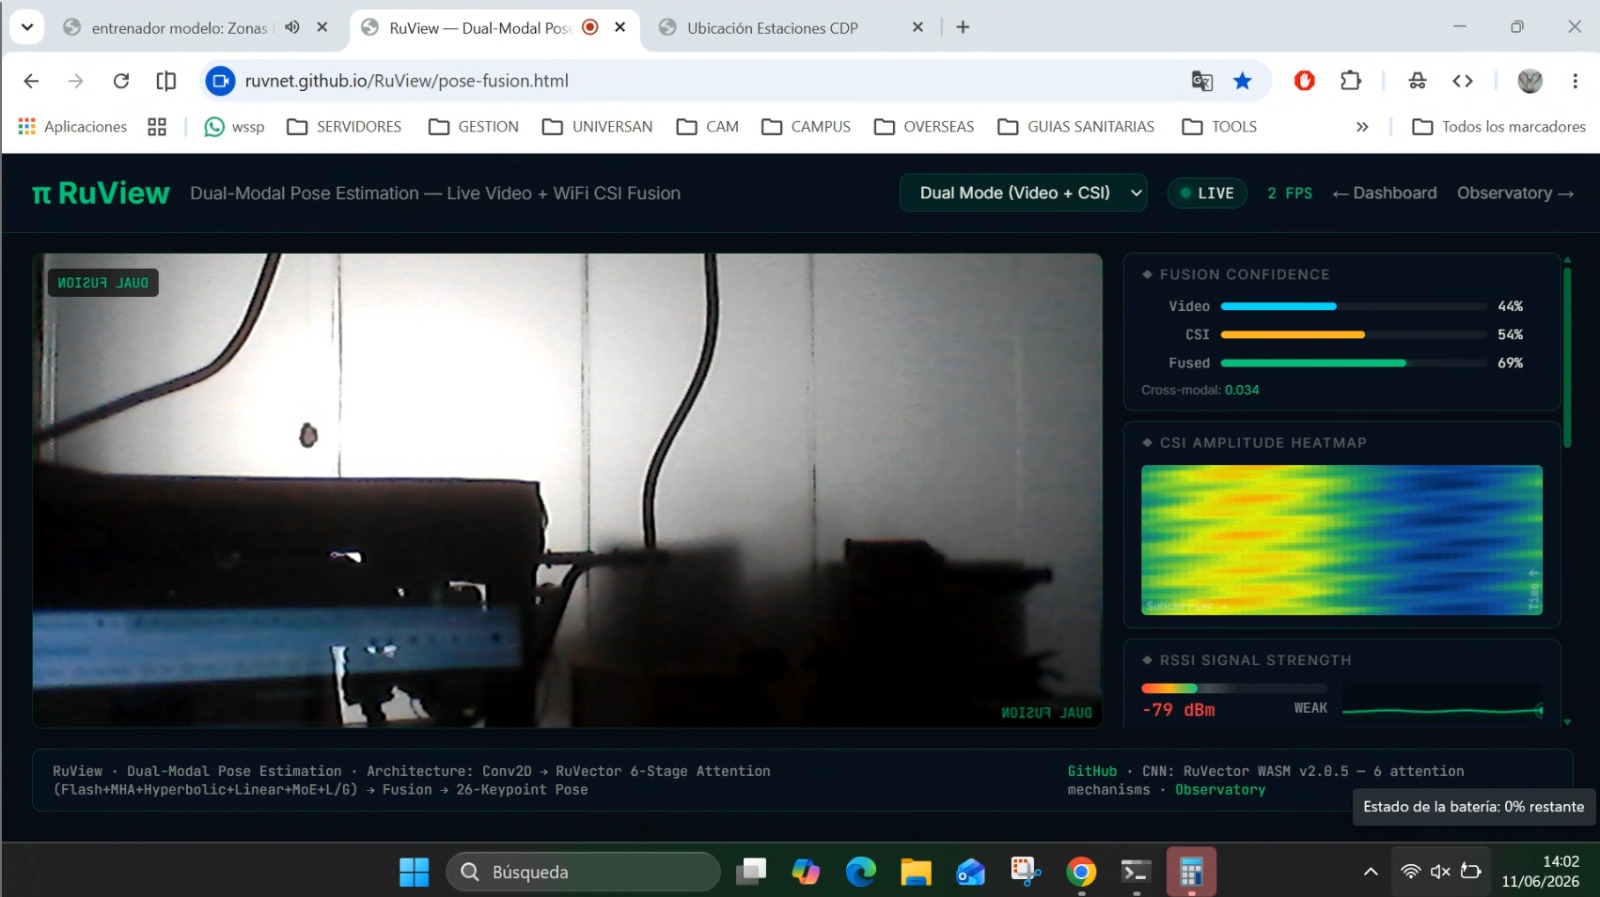Image resolution: width=1600 pixels, height=897 pixels.
Task: Open the Dual Mode (Video + CSI) dropdown
Action: (x=1023, y=193)
